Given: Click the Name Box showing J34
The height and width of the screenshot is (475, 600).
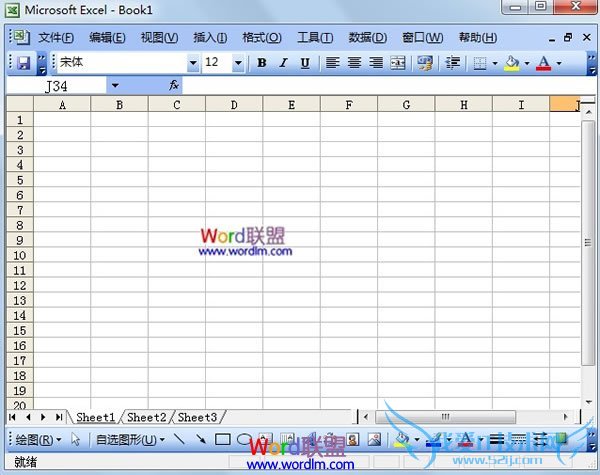Looking at the screenshot, I should (57, 86).
